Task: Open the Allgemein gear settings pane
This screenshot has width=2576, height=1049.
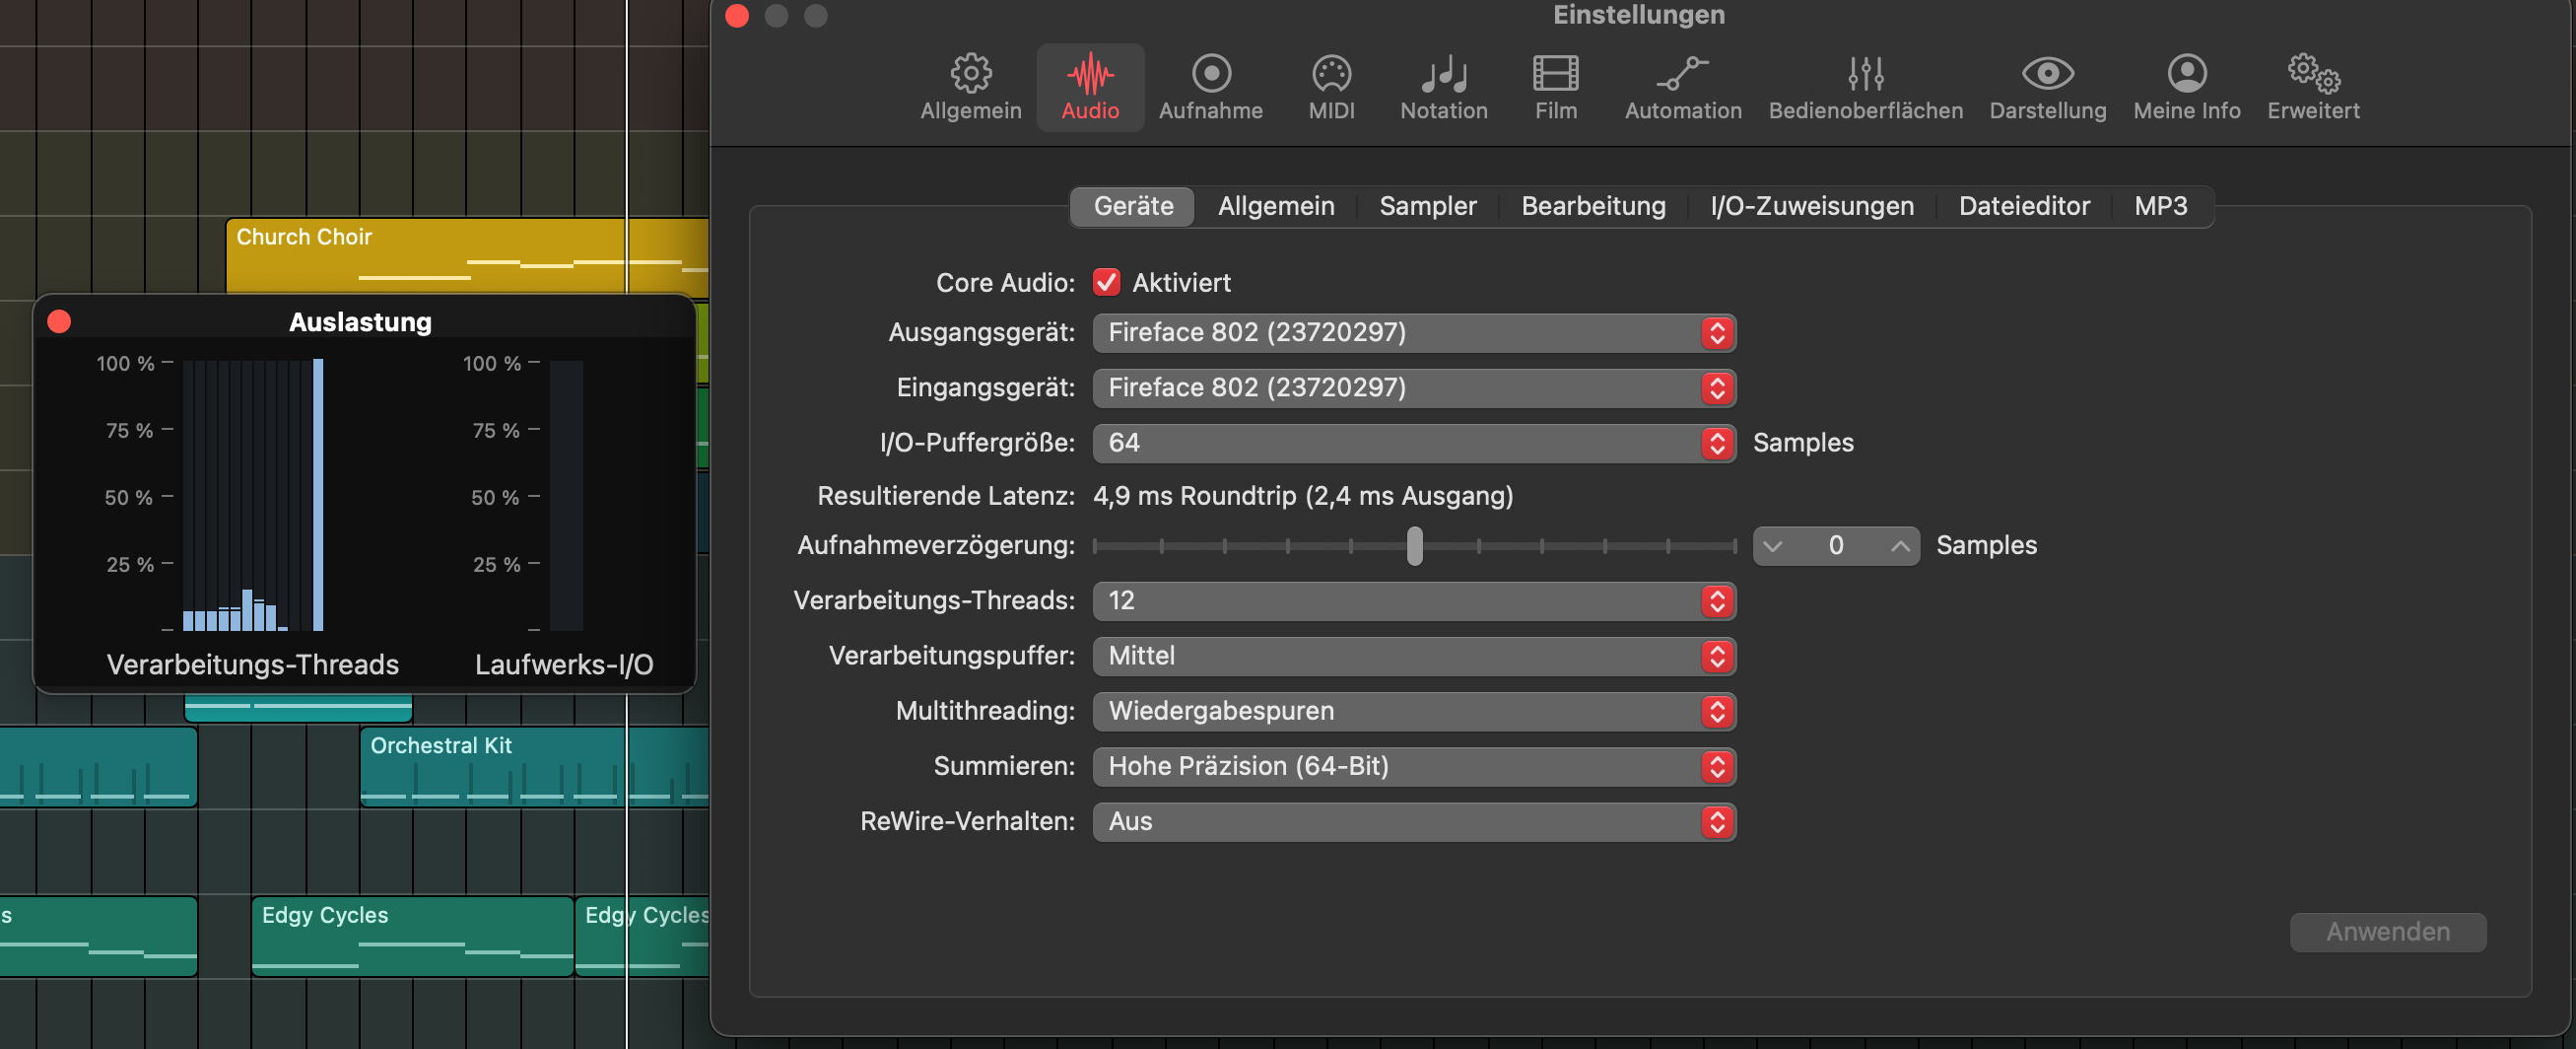Action: click(970, 86)
